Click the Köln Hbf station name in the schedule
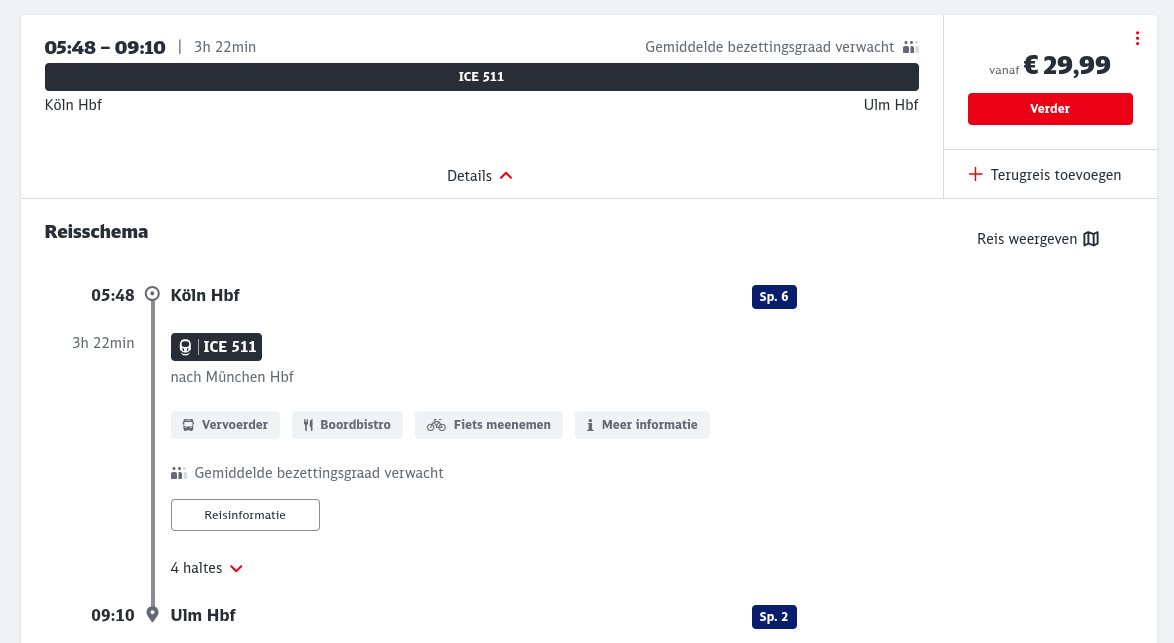Image resolution: width=1174 pixels, height=643 pixels. [205, 295]
